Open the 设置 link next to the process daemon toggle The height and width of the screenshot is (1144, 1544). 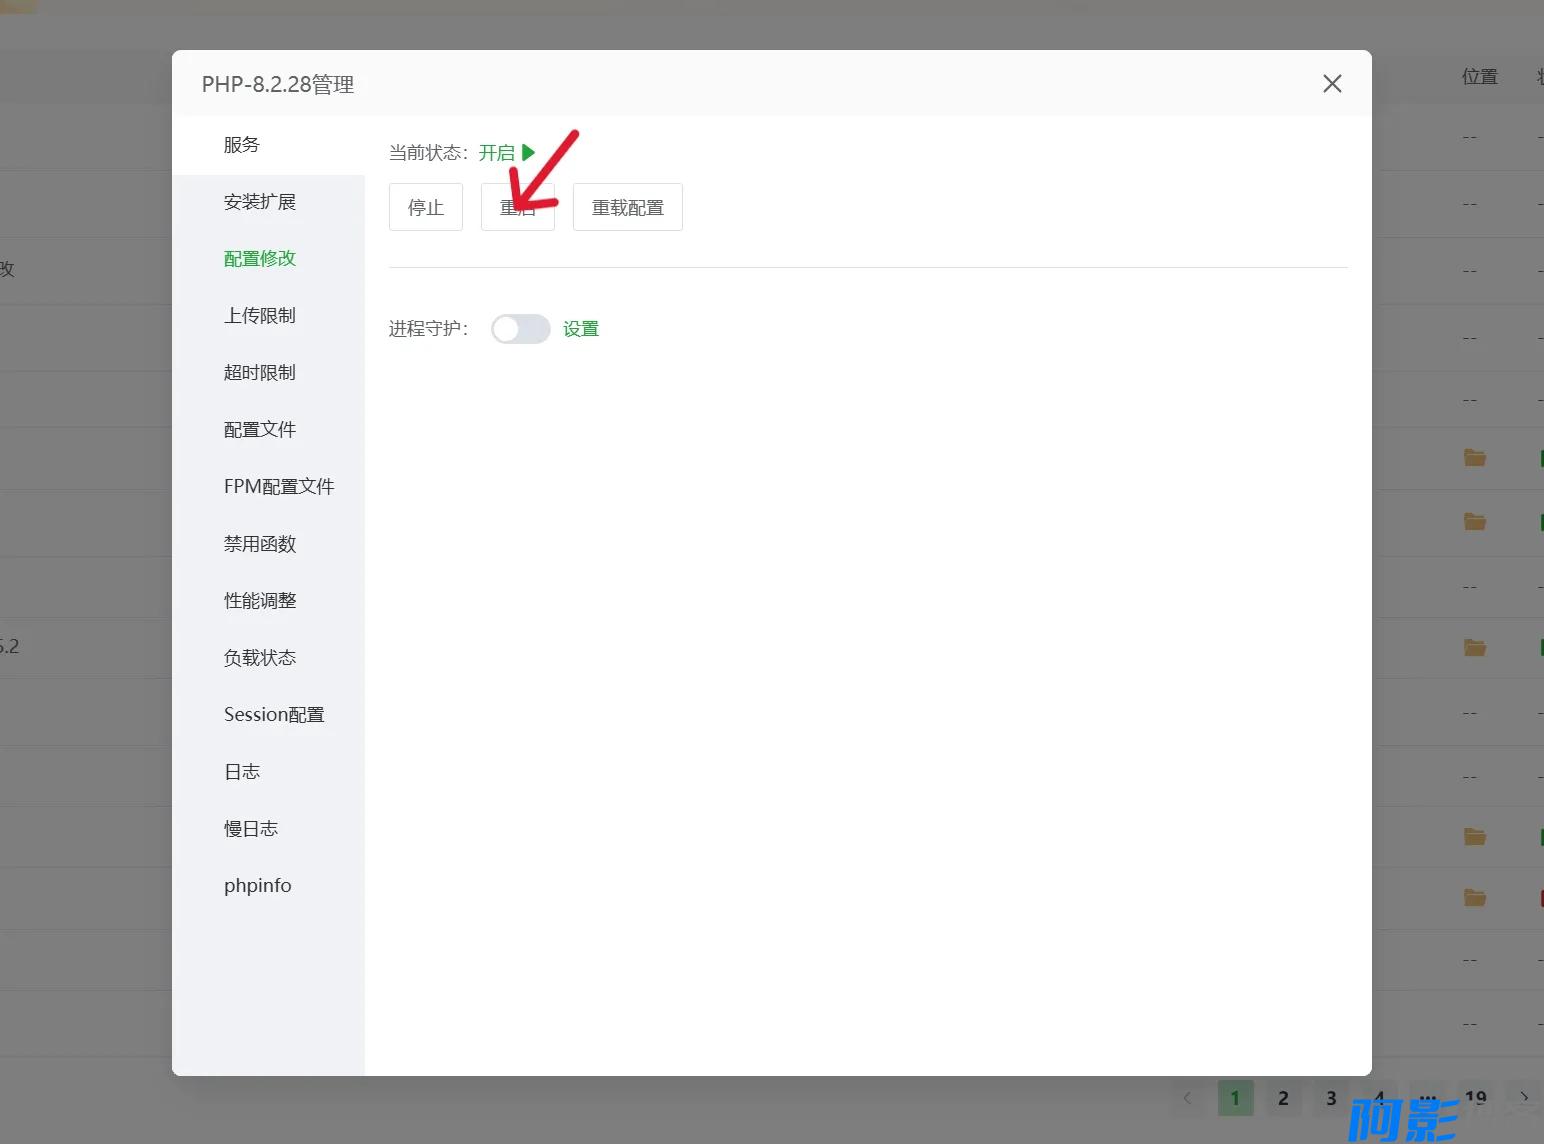(x=581, y=329)
